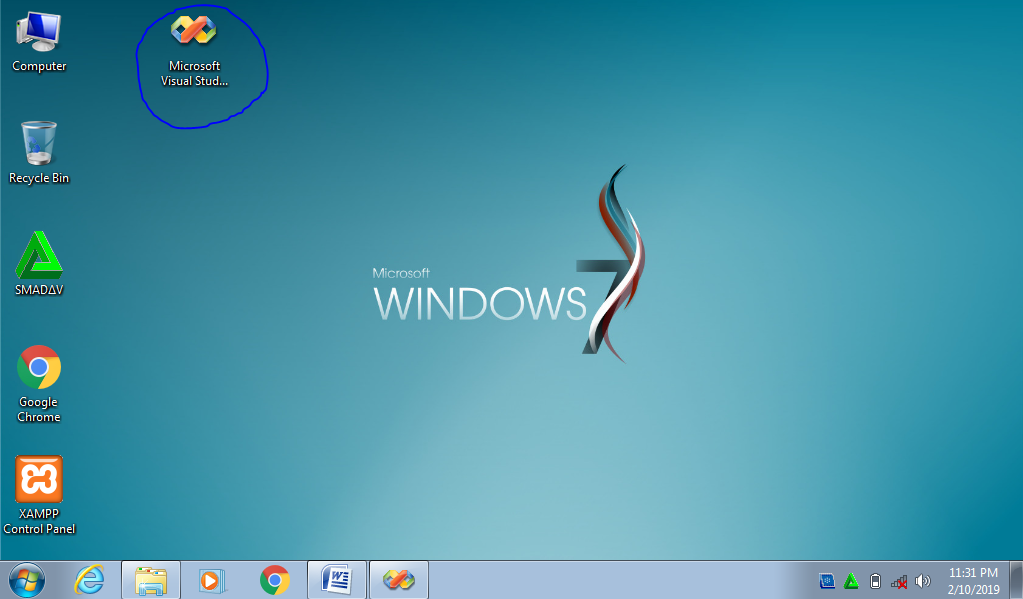Open the clock showing 11:31 PM
Screen dimensions: 1023x599
973,581
